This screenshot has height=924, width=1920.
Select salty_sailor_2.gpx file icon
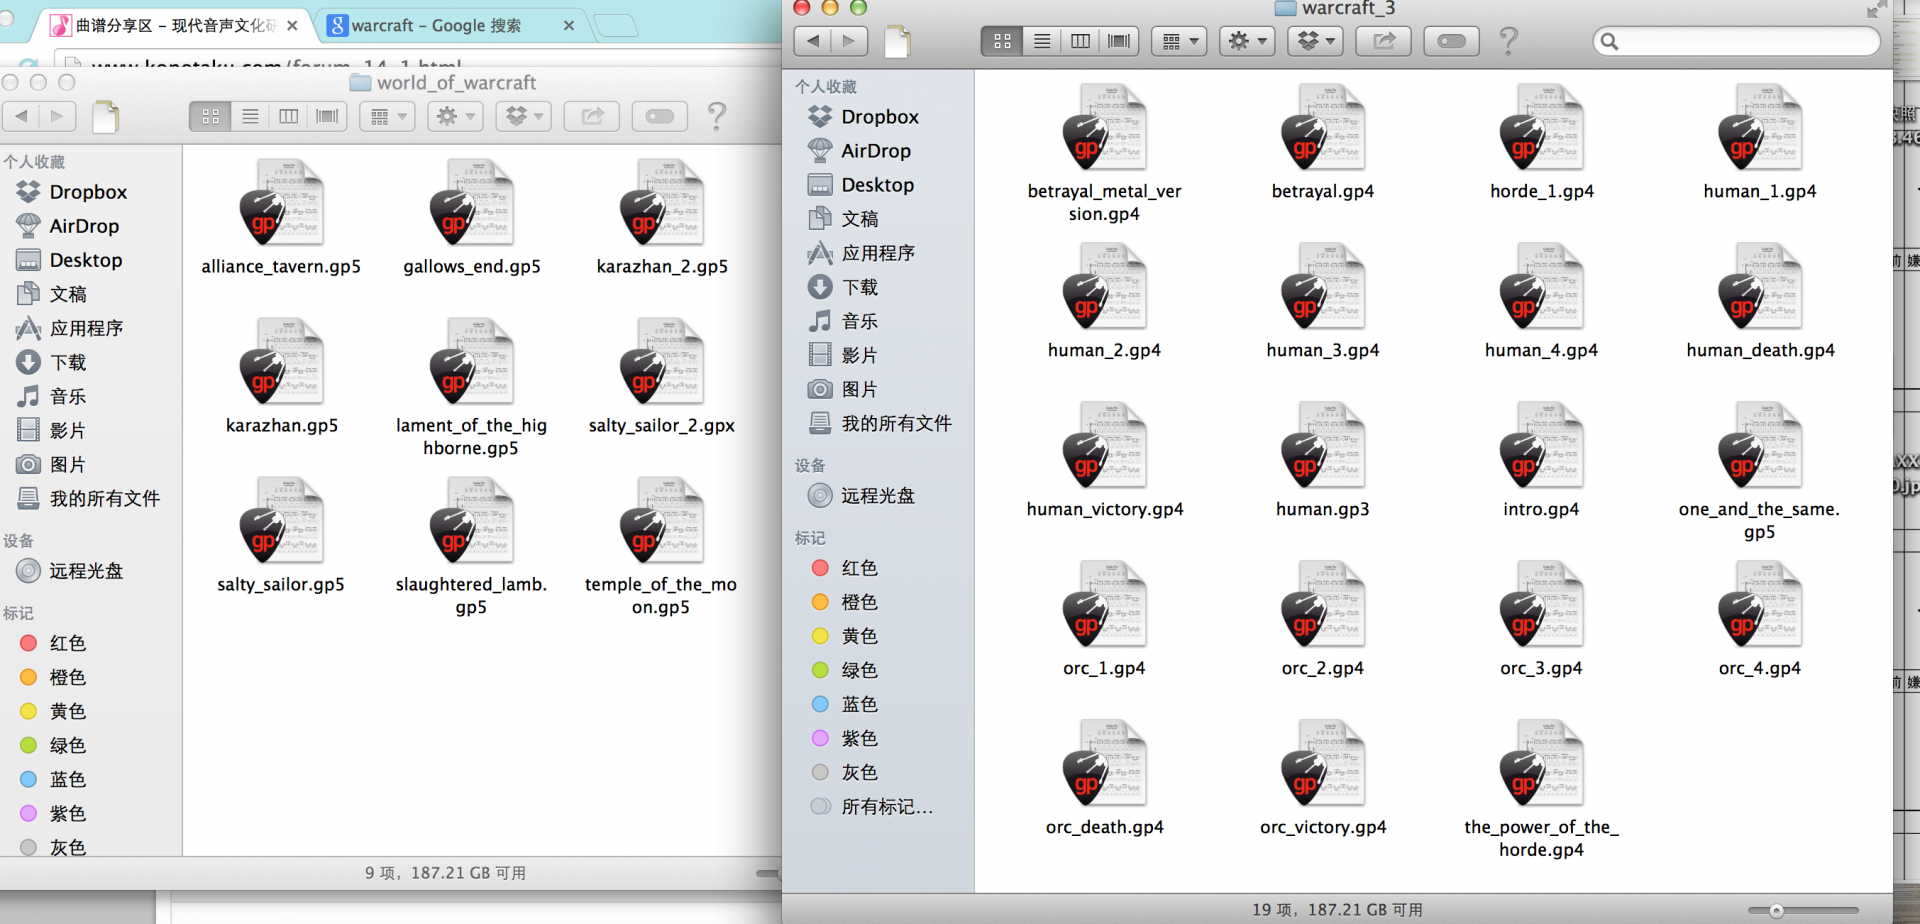[661, 362]
